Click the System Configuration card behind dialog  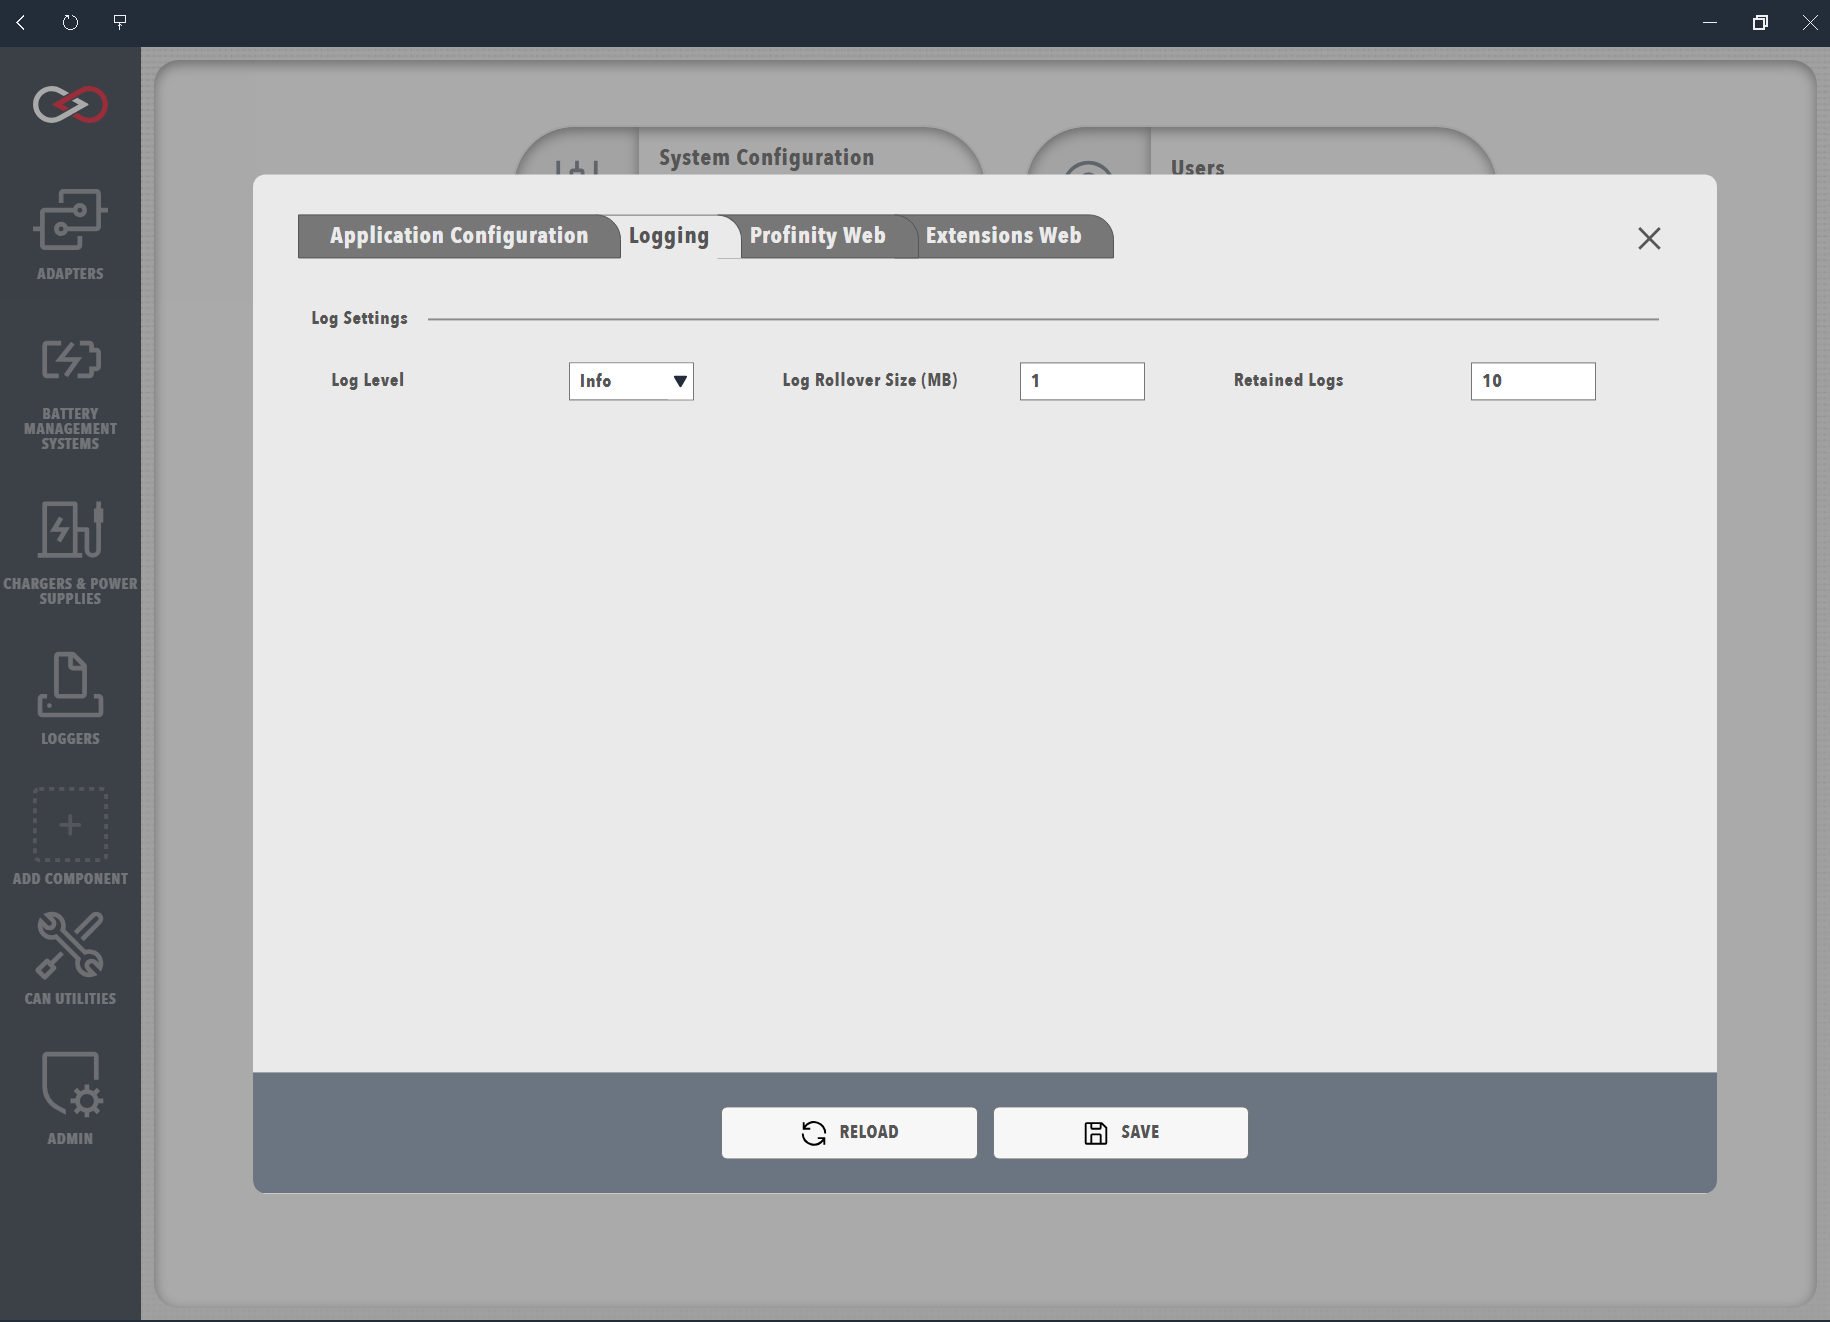coord(749,152)
